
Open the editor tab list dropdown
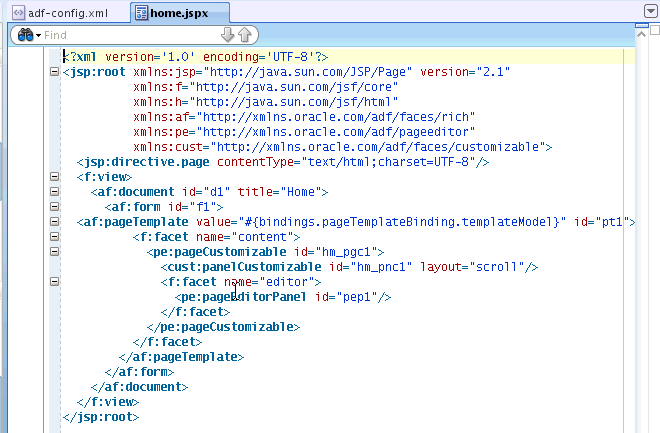650,11
